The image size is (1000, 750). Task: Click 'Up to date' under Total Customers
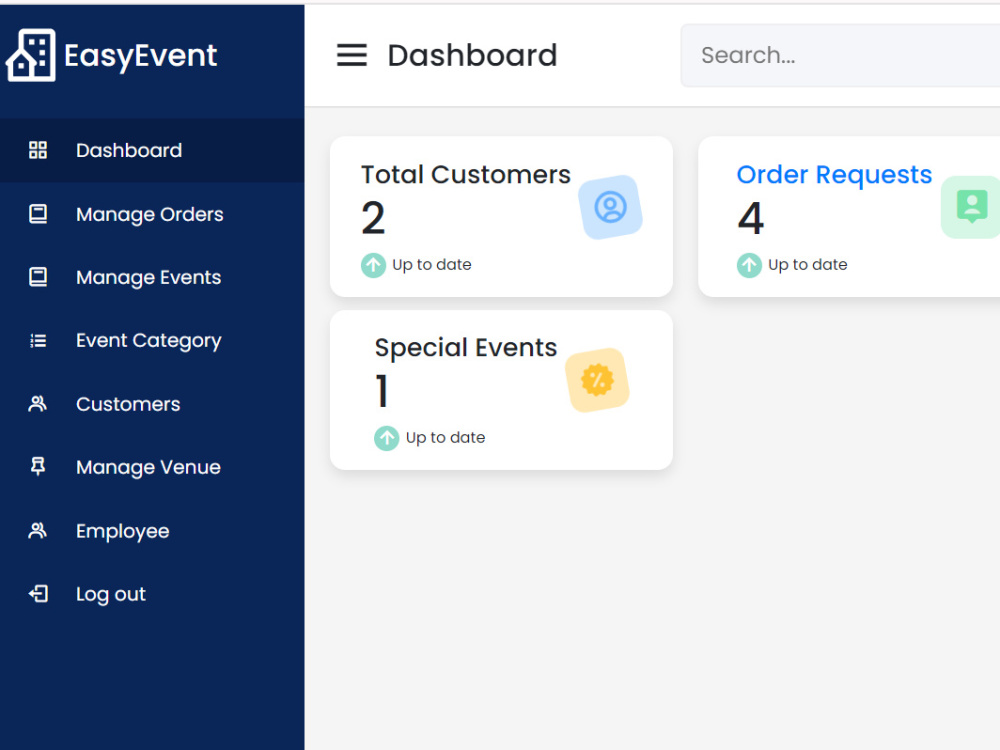(432, 265)
